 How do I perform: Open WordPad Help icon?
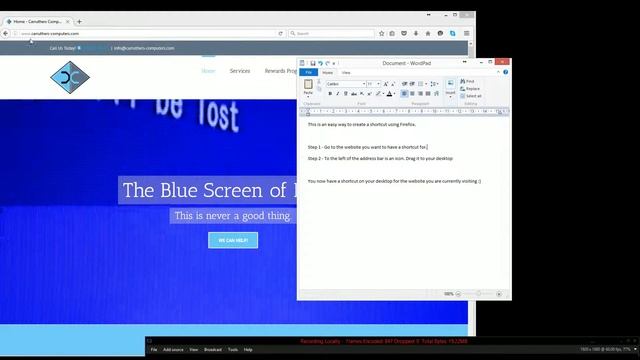point(505,72)
